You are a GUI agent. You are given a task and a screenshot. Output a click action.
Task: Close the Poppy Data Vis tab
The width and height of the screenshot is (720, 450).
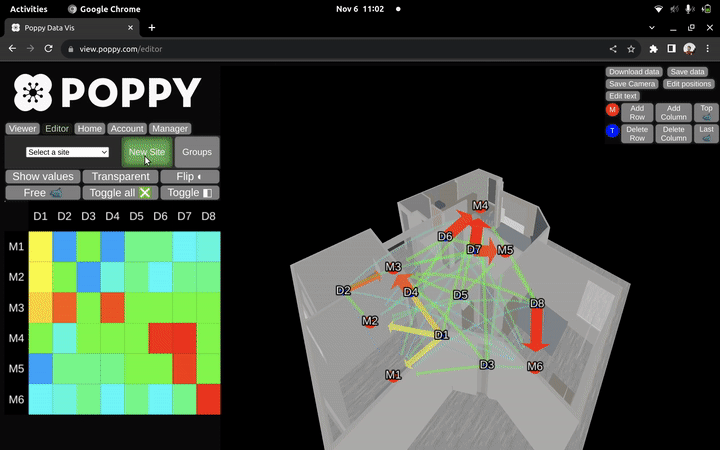click(x=130, y=28)
